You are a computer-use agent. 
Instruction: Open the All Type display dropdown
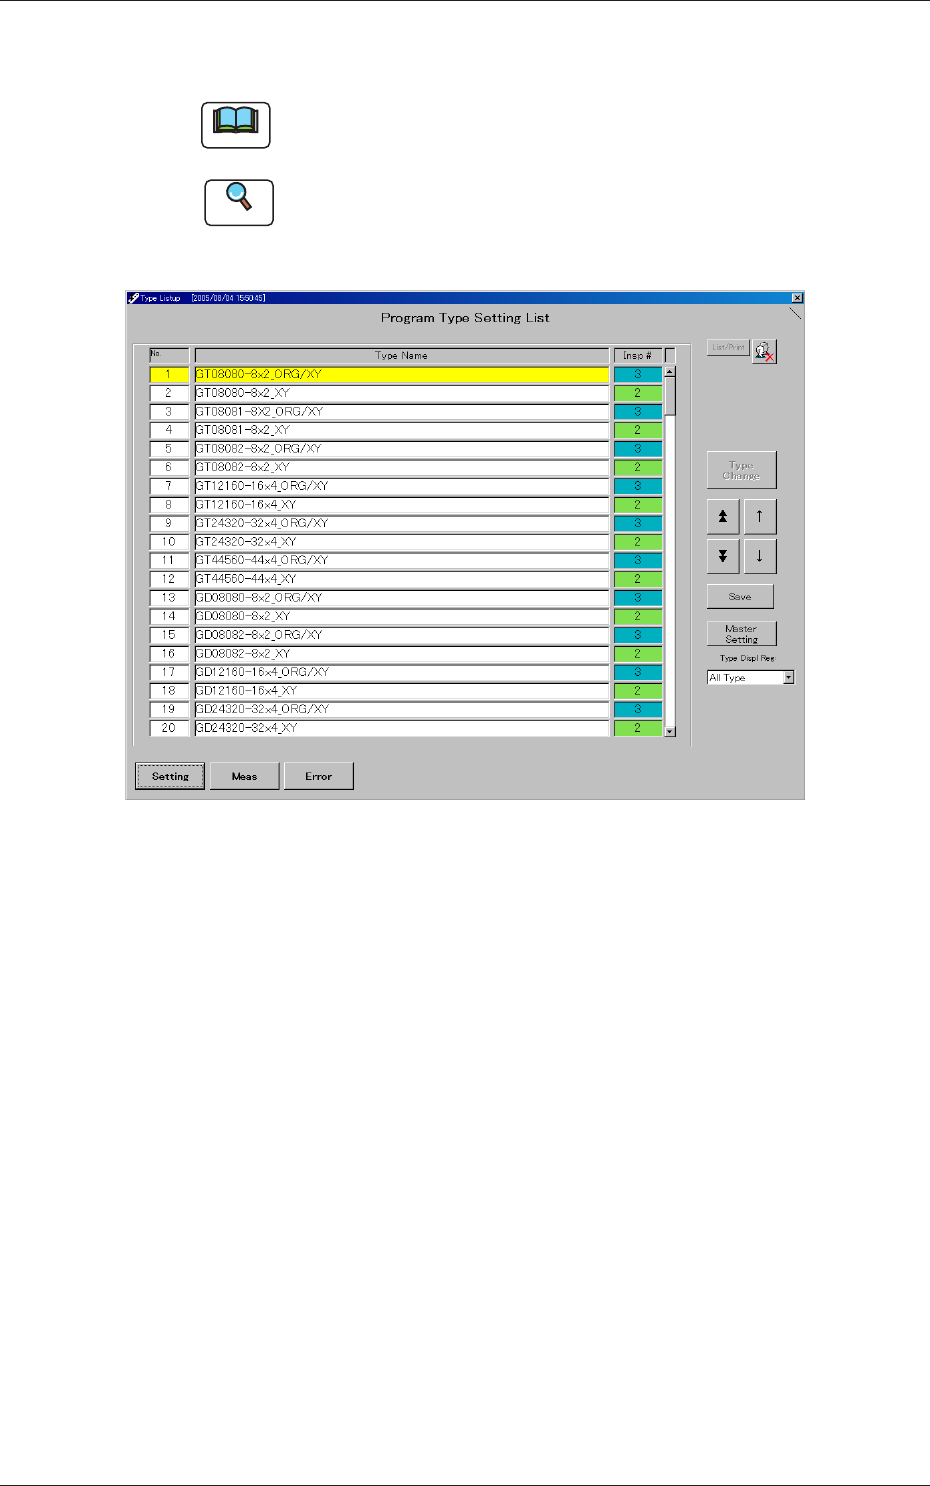pos(788,677)
